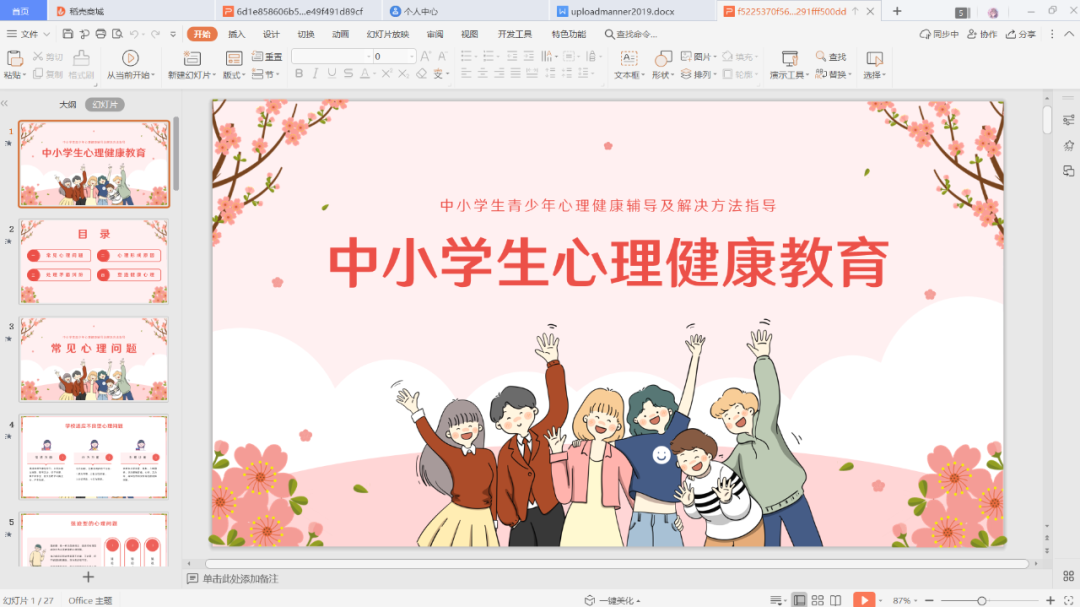This screenshot has height=607, width=1080.
Task: Open the Animation (动画) ribbon tab
Action: tap(340, 34)
